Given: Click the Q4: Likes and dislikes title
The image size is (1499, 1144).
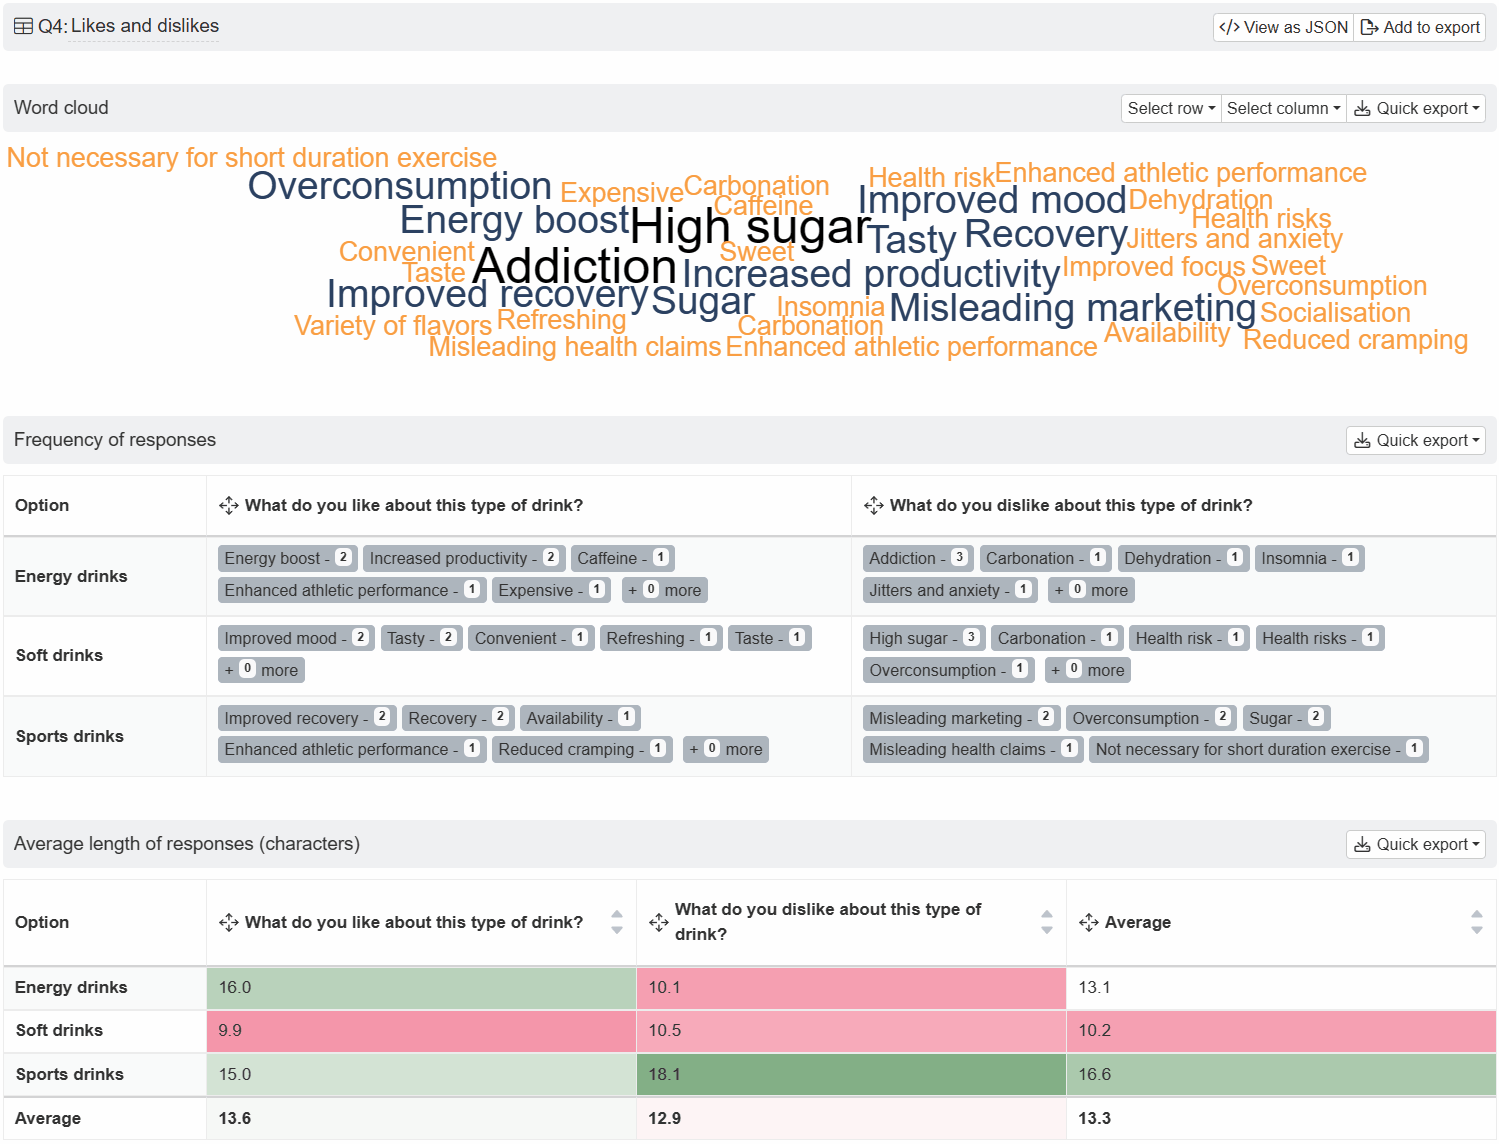Looking at the screenshot, I should (128, 26).
